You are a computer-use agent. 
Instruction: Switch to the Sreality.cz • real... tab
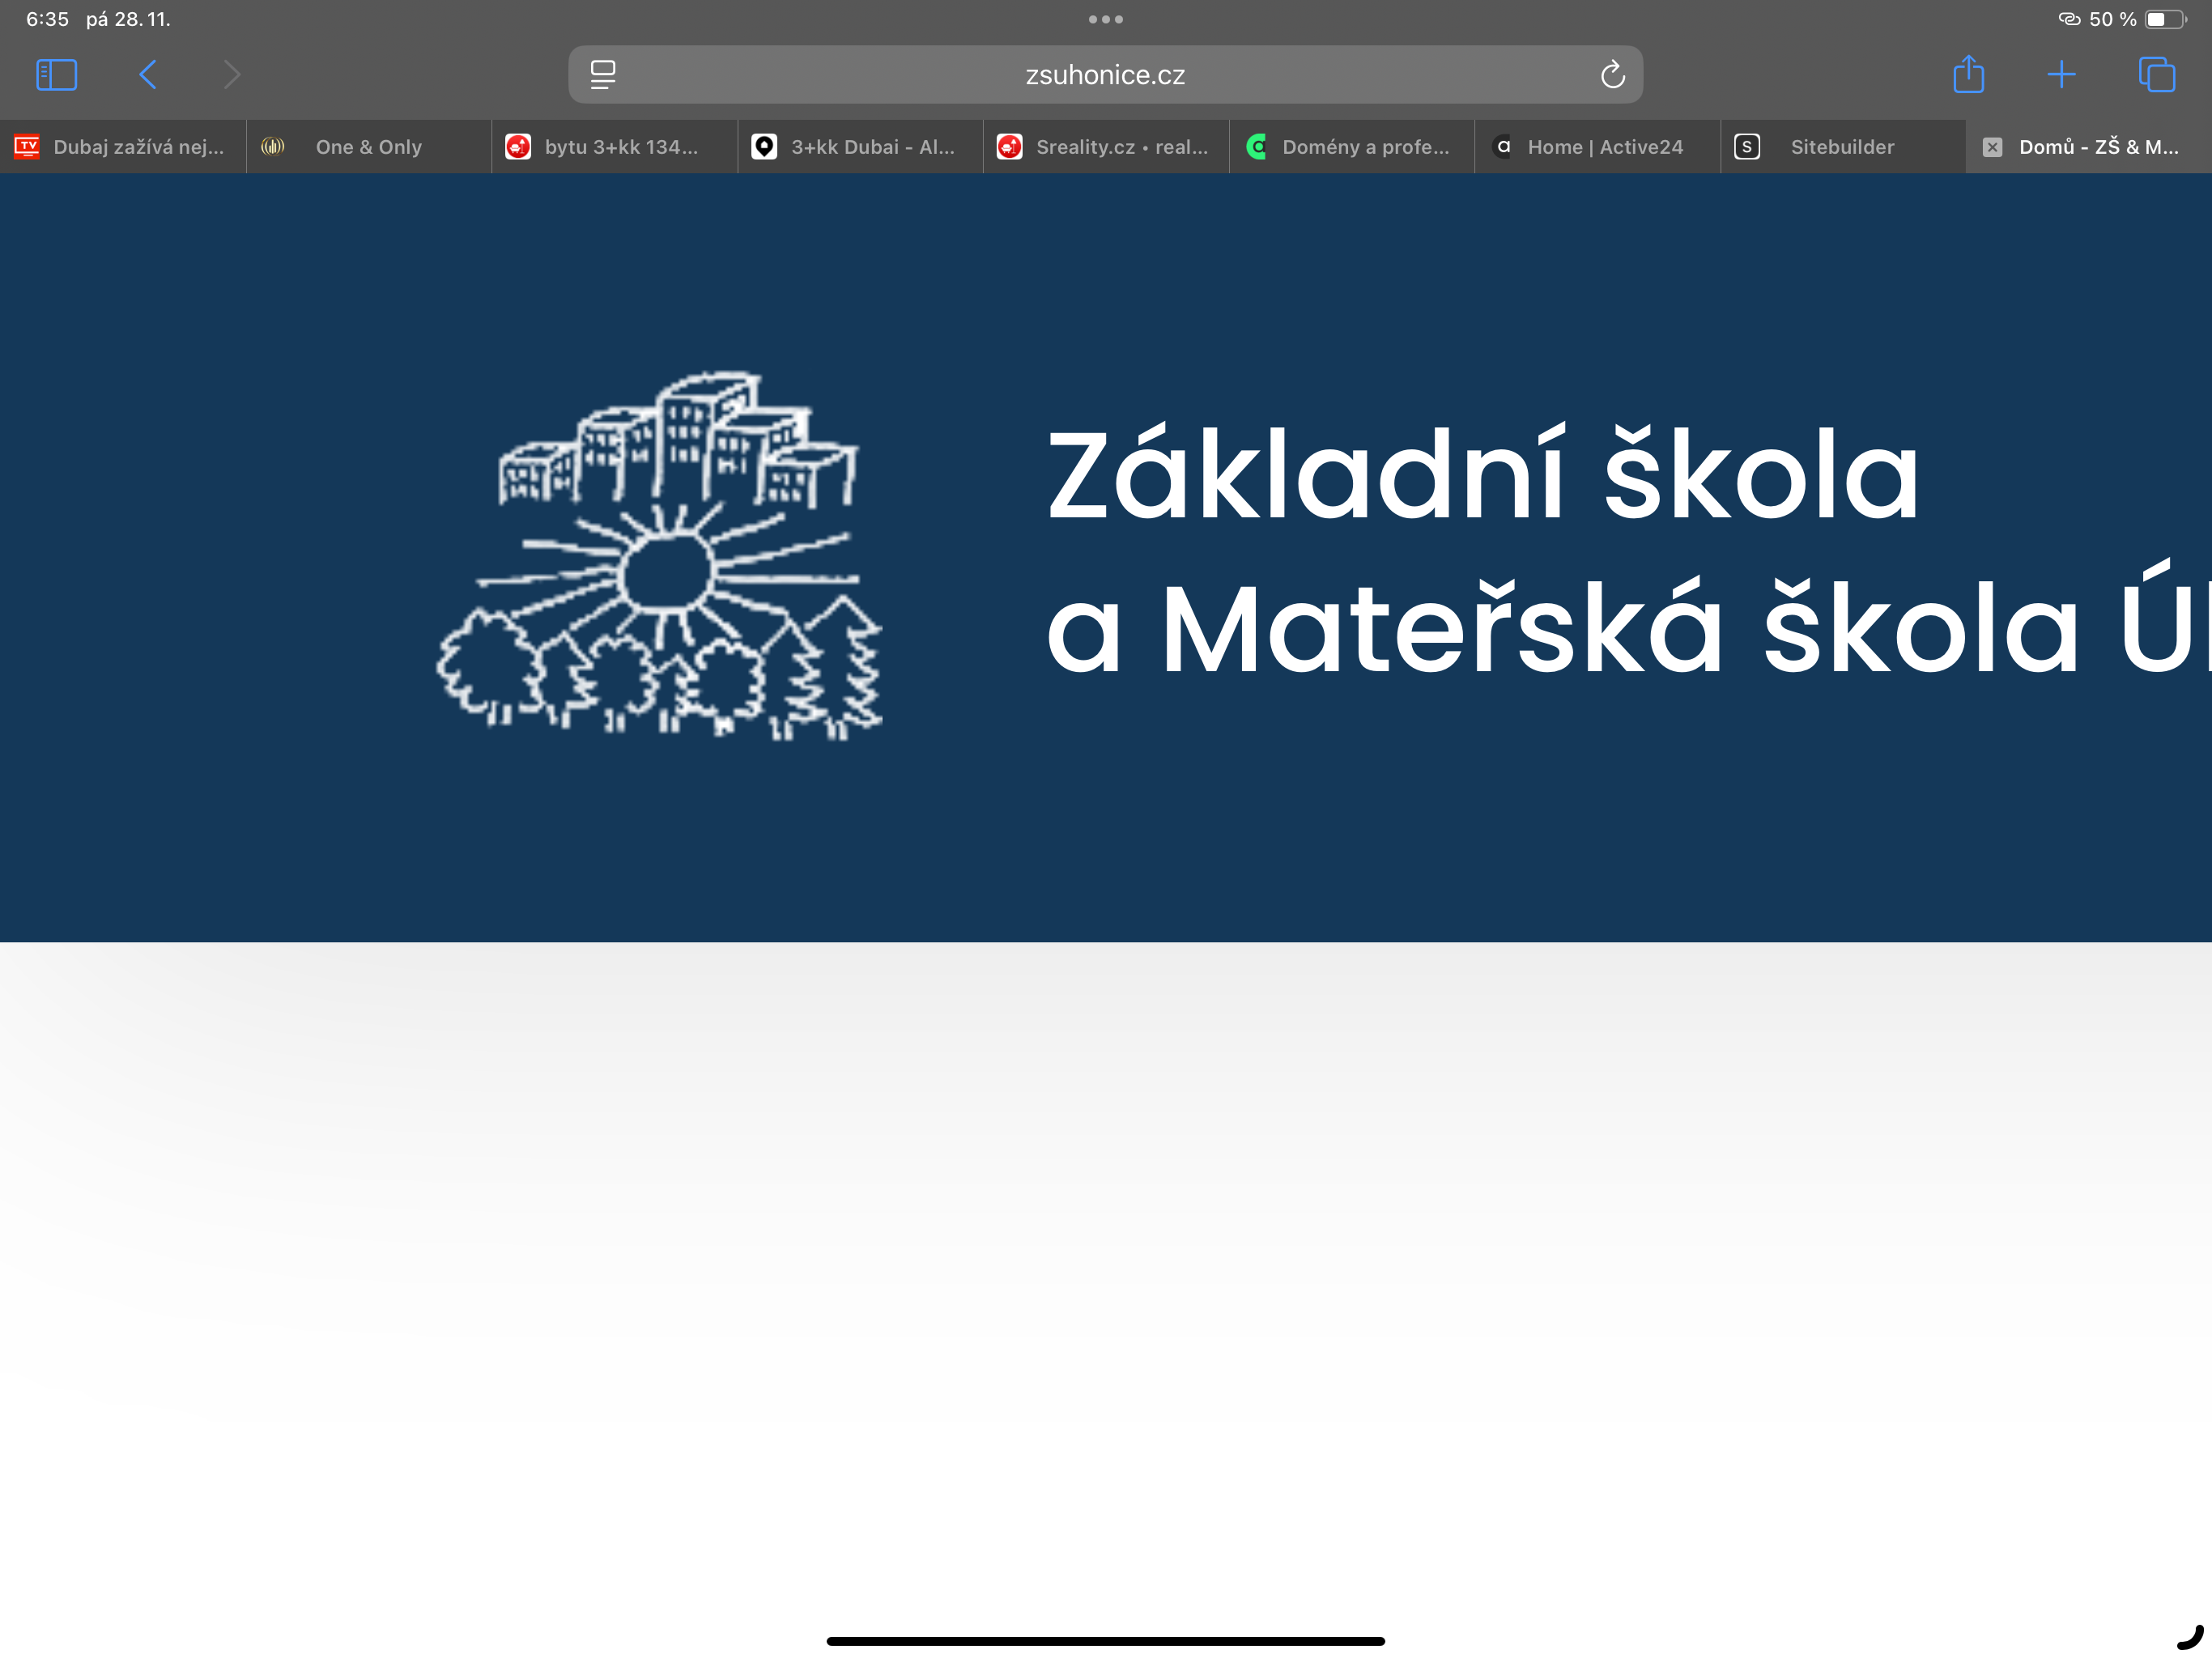pyautogui.click(x=1106, y=147)
